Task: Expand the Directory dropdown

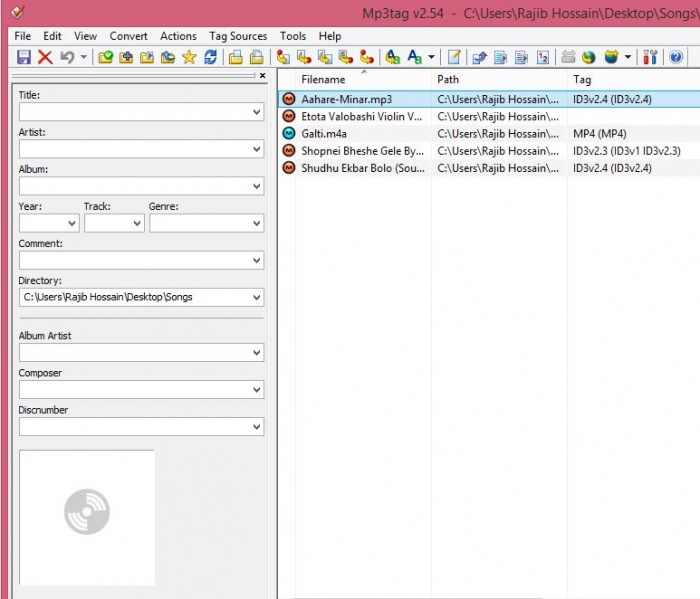Action: pyautogui.click(x=257, y=297)
